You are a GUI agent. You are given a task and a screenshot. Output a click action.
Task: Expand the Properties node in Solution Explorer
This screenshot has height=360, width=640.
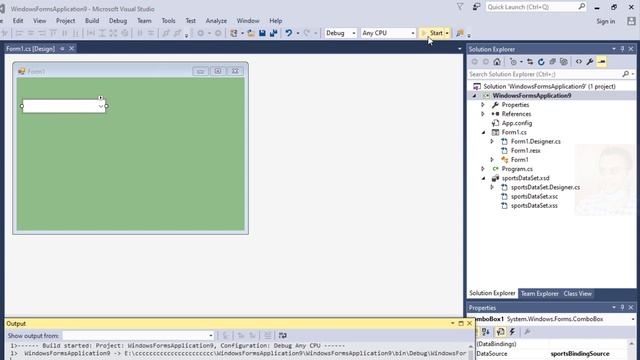483,105
